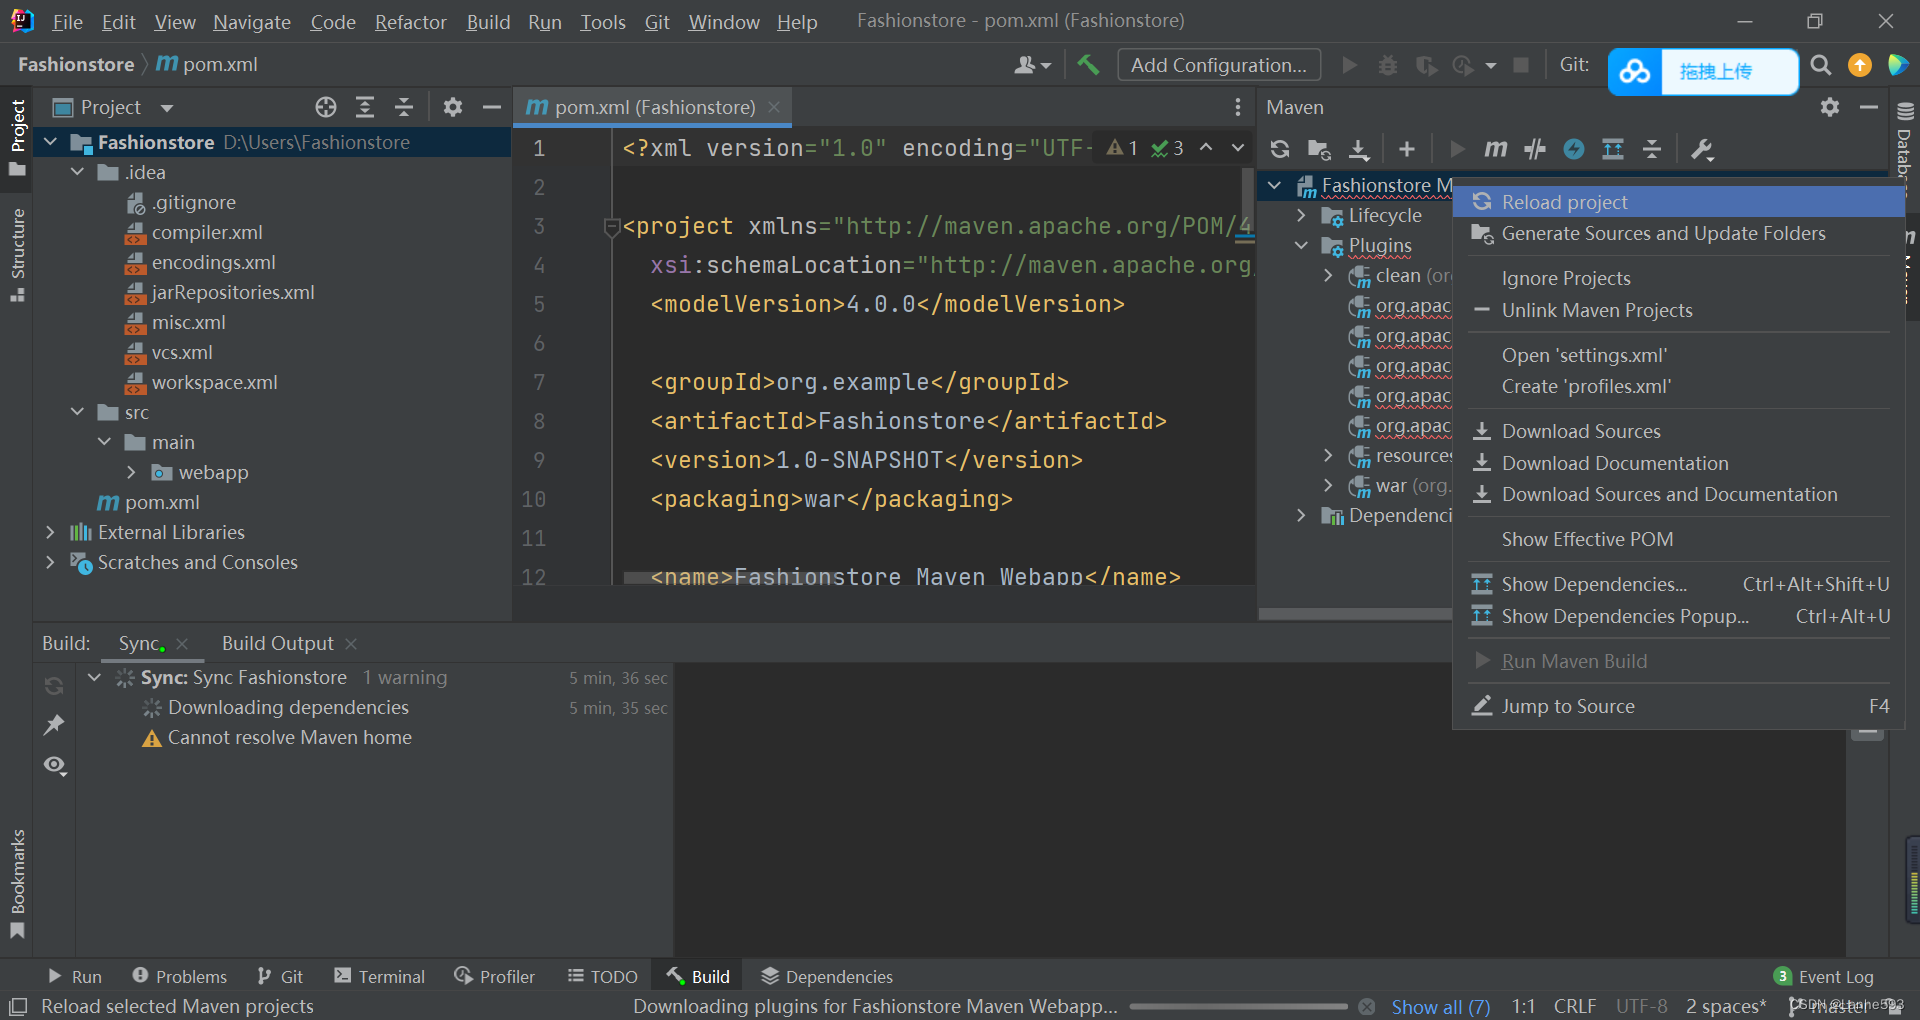1920x1020 pixels.
Task: Jump to next highlighted error arrow
Action: coord(1238,148)
